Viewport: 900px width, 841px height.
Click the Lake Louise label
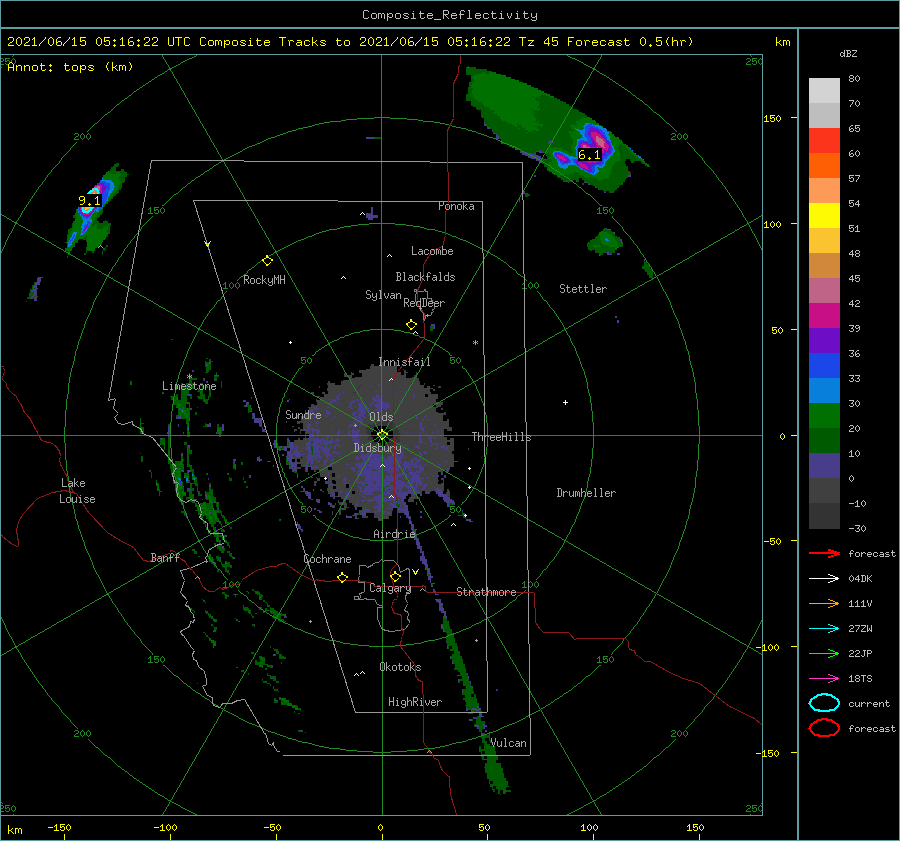click(x=77, y=491)
